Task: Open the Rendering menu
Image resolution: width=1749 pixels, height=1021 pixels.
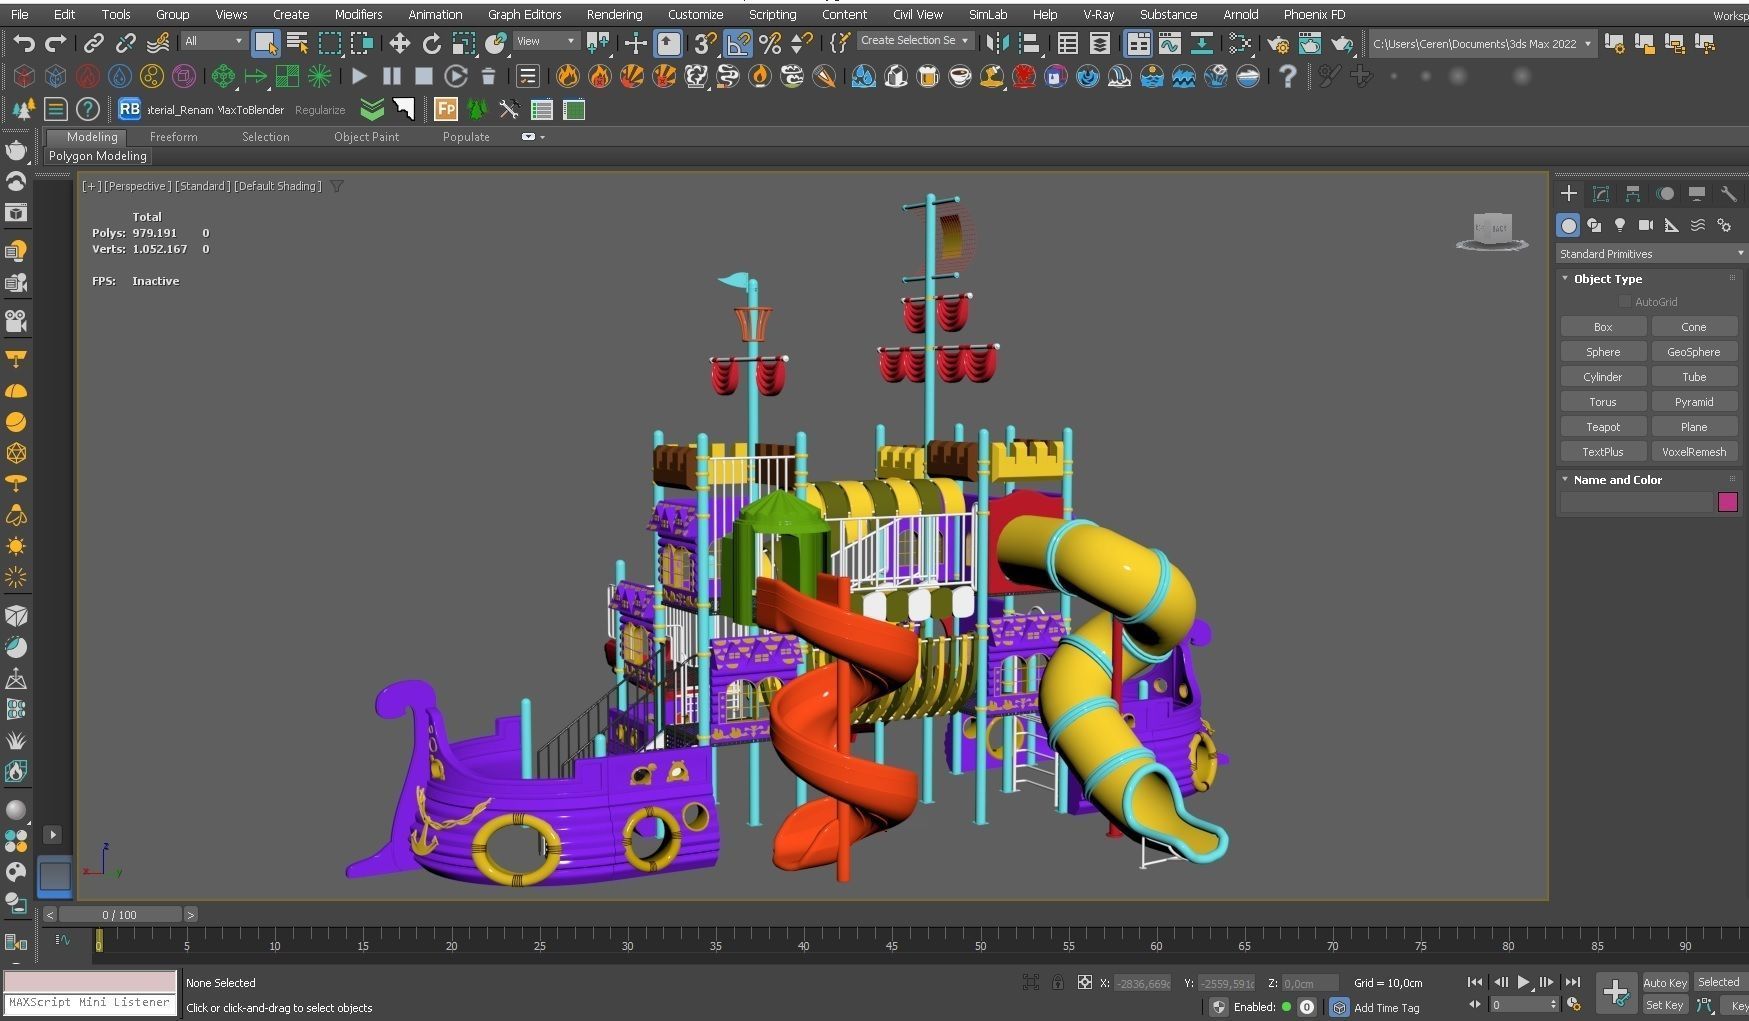Action: 614,14
